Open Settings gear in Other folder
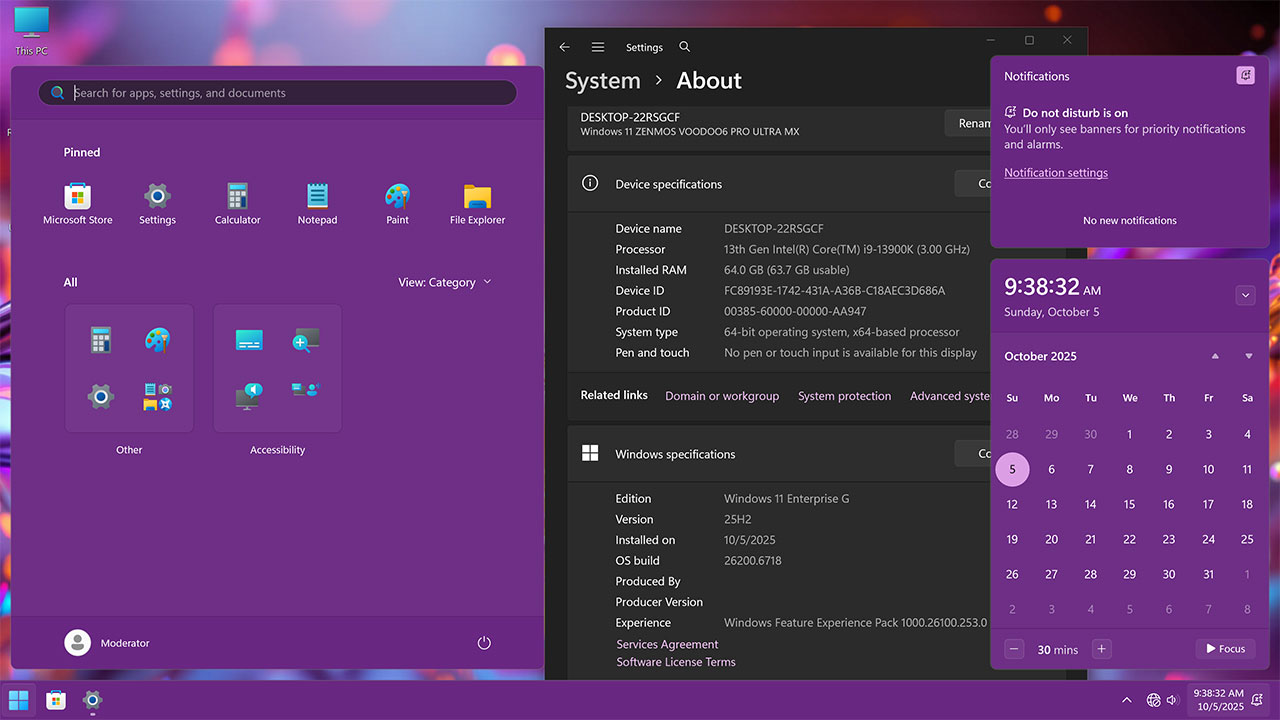1280x720 pixels. coord(100,397)
